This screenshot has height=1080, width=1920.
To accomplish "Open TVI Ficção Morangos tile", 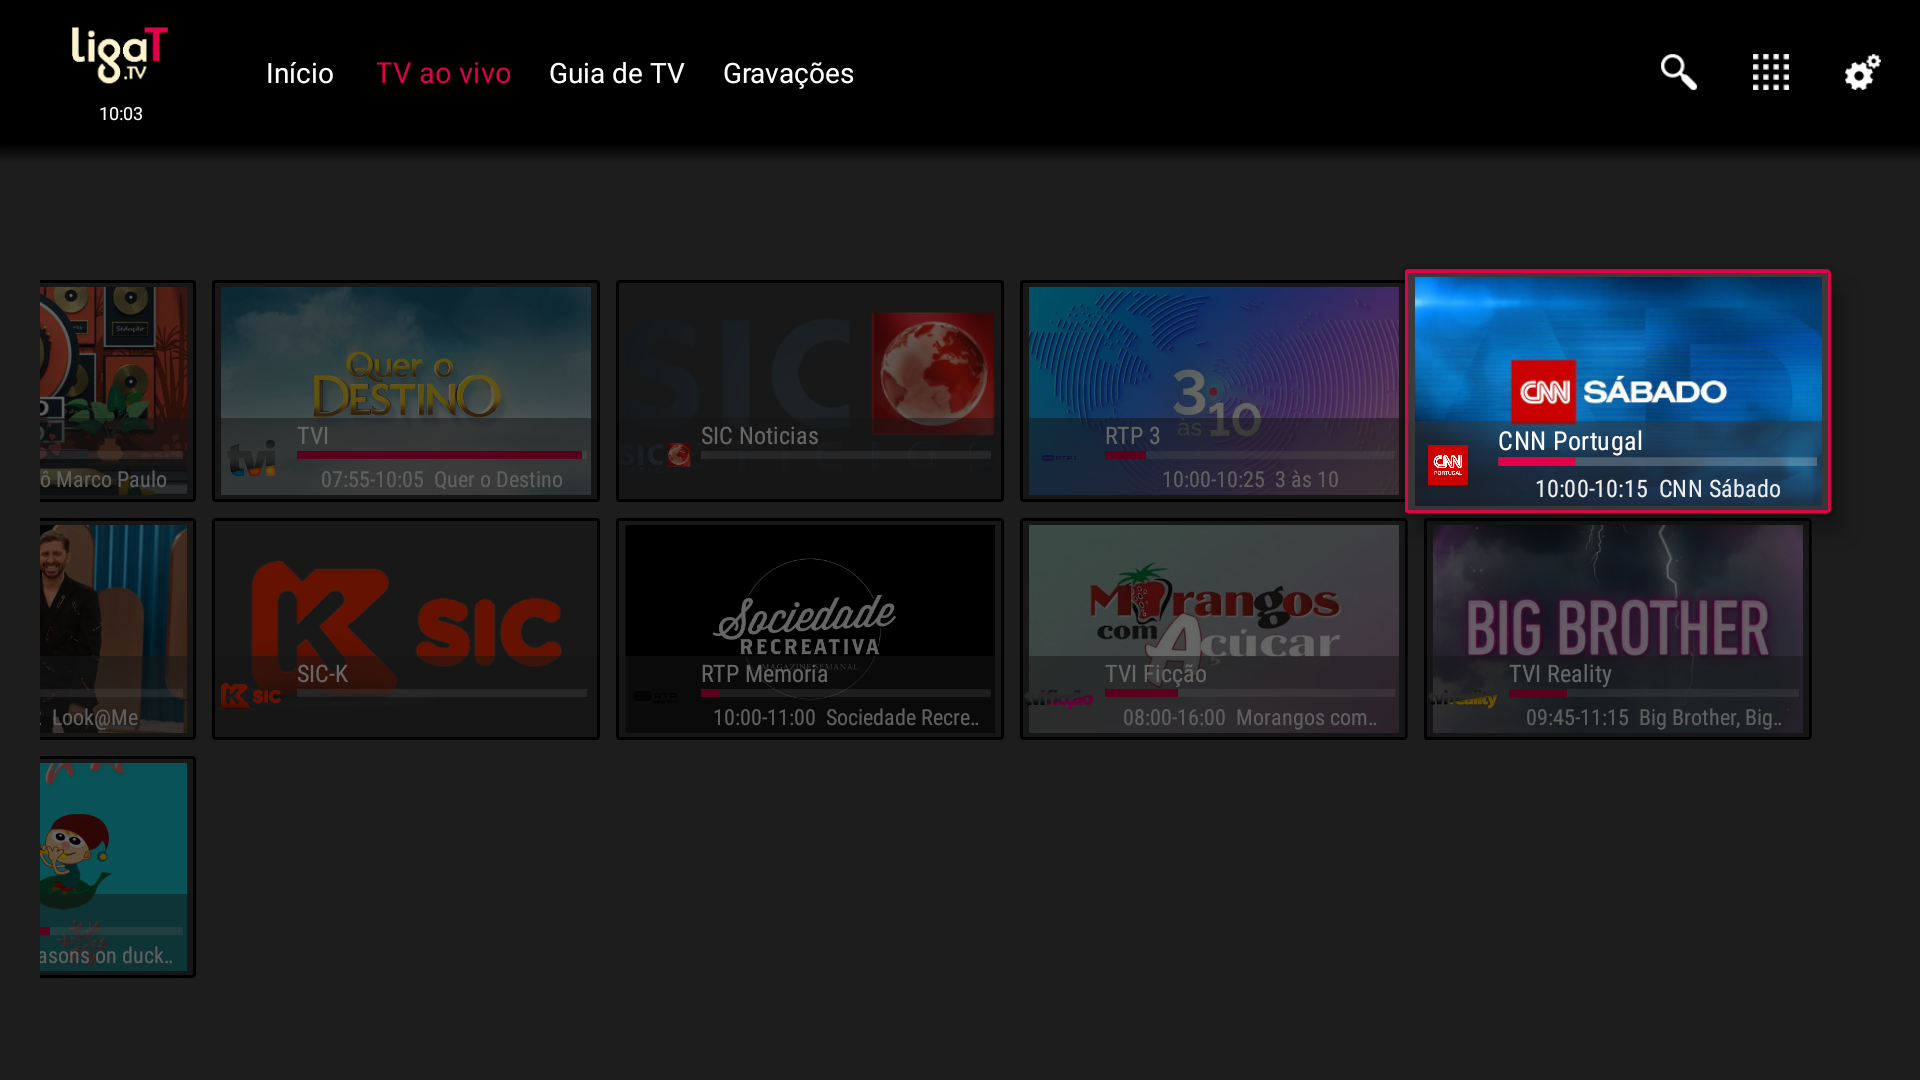I will (x=1214, y=629).
